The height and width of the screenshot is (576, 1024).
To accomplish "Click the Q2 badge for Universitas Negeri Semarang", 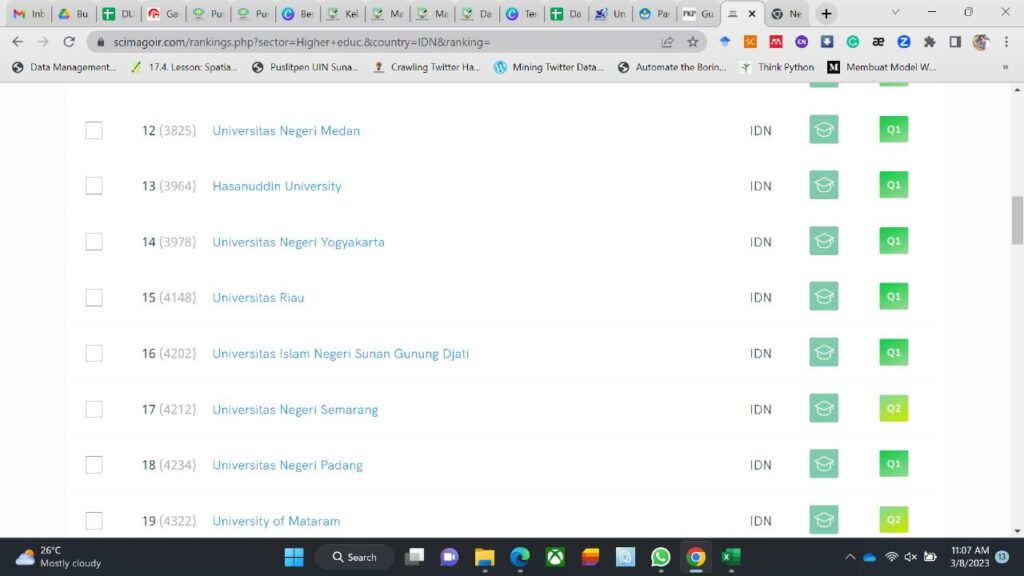I will [x=893, y=409].
